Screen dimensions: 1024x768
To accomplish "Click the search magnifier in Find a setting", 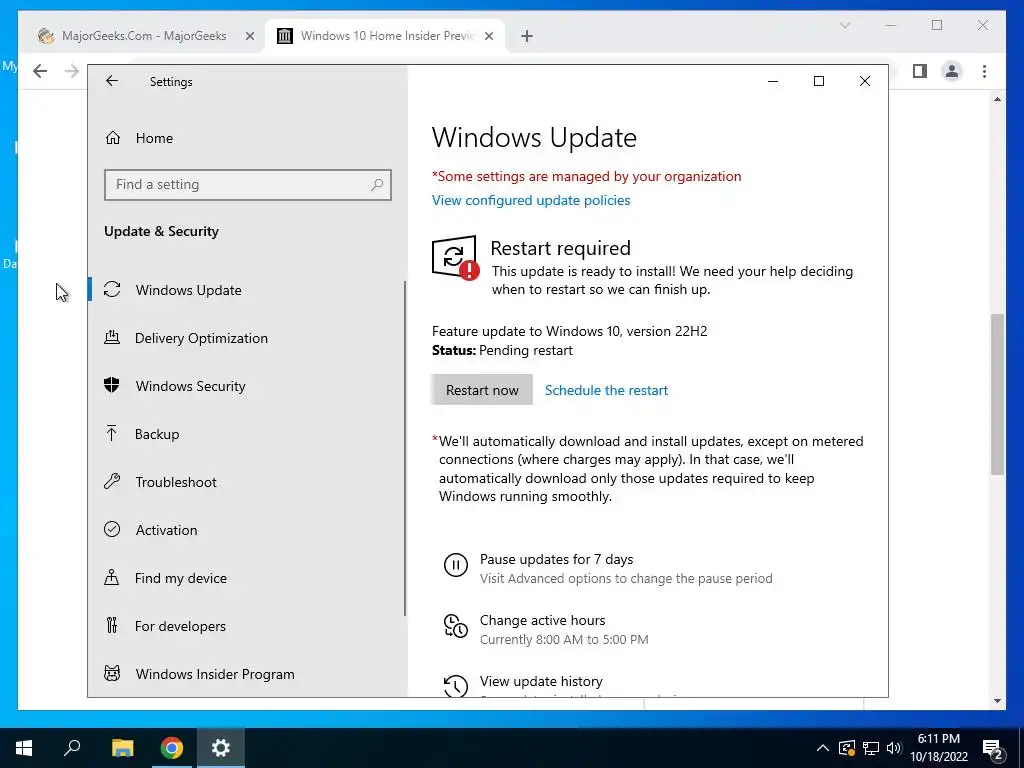I will click(377, 185).
